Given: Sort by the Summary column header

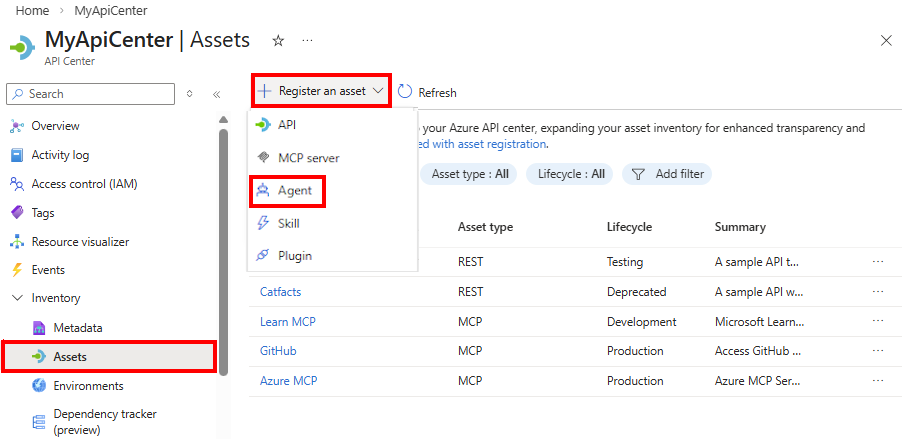Looking at the screenshot, I should [x=740, y=227].
